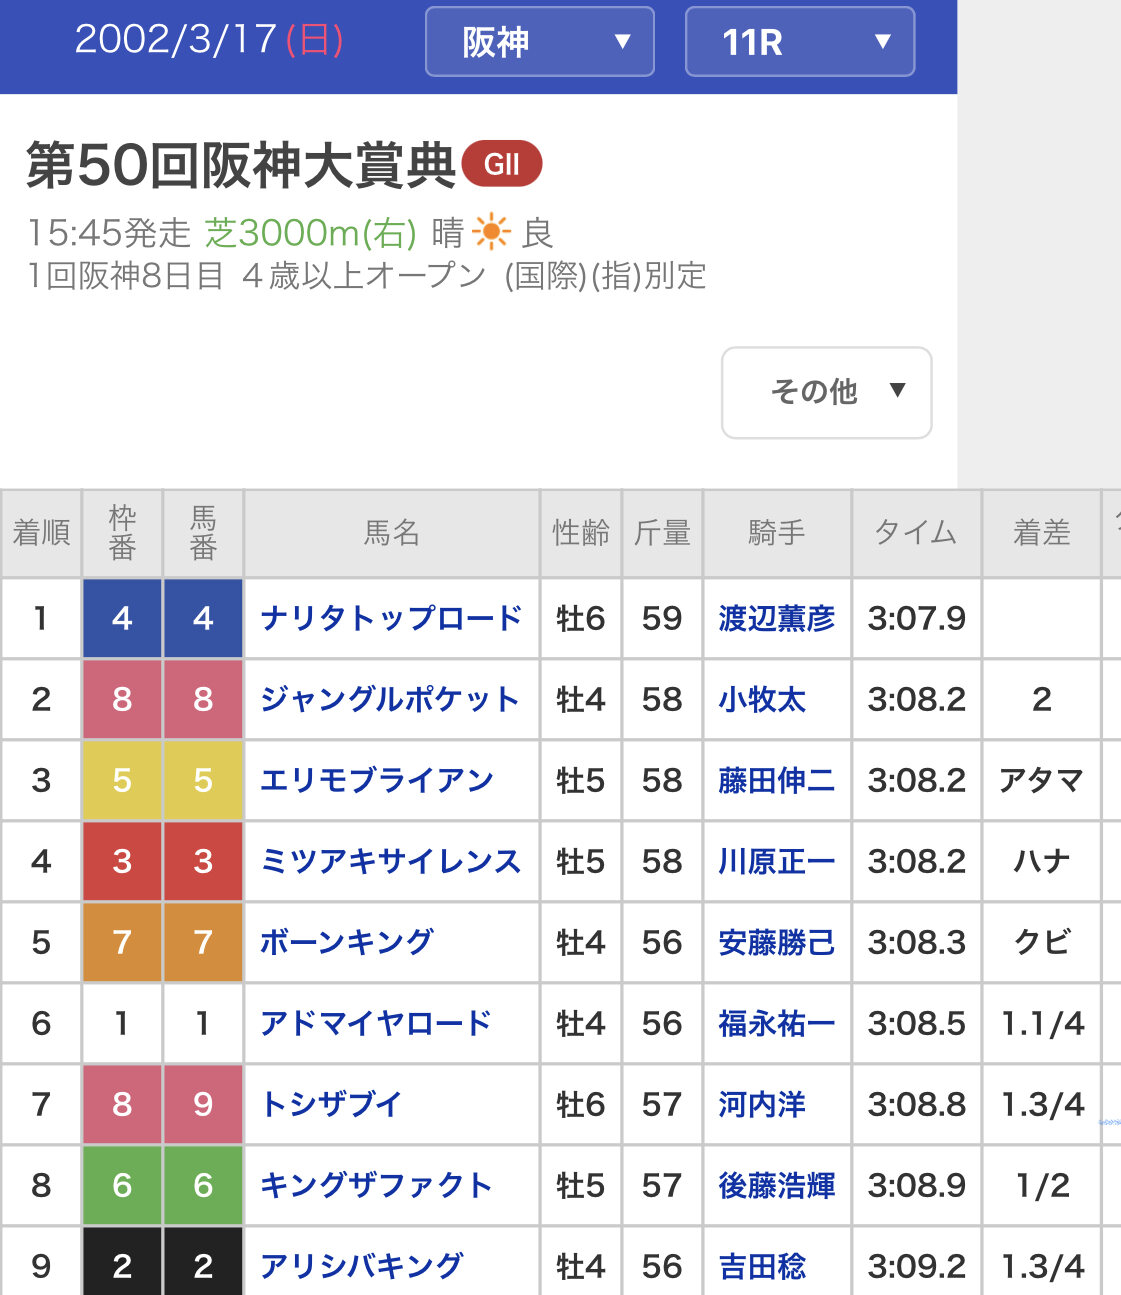Select jockey 小牧太 link
The image size is (1121, 1295).
tap(761, 699)
